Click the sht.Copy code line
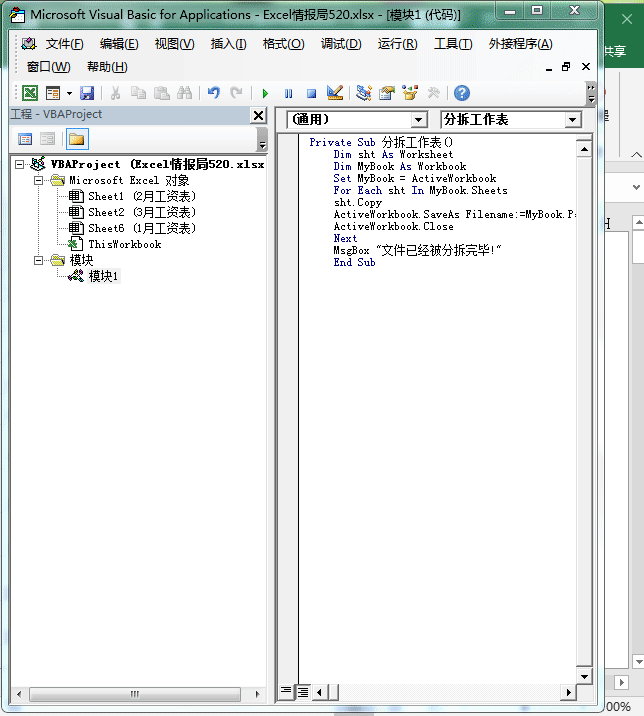The width and height of the screenshot is (644, 716). click(358, 202)
